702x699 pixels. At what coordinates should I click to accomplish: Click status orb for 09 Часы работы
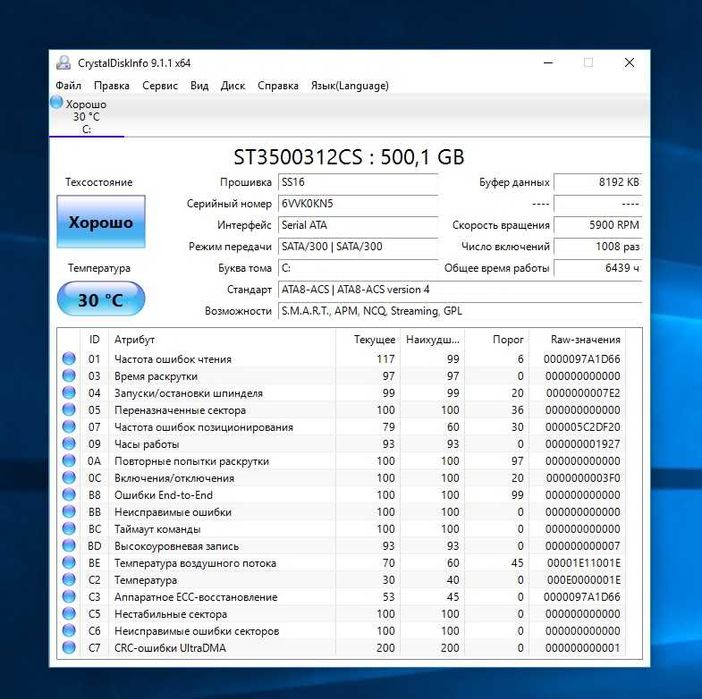click(69, 444)
